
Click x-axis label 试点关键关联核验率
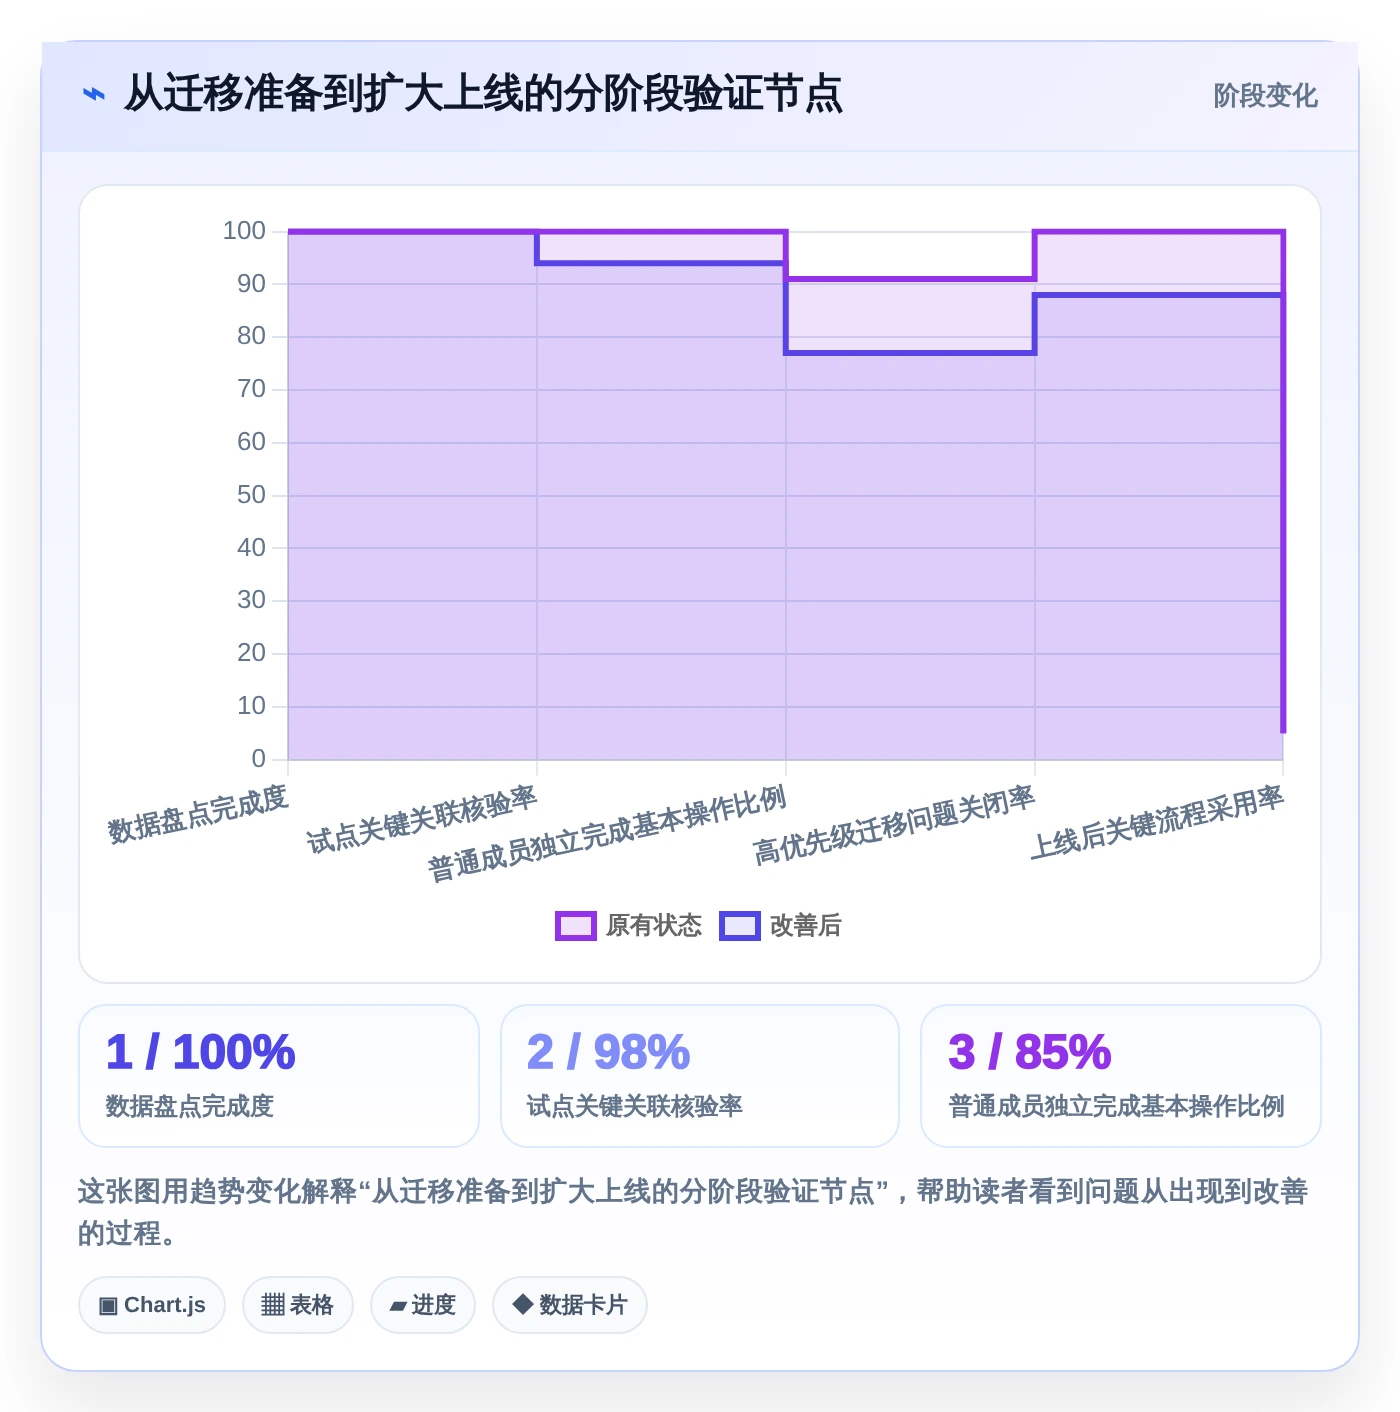[422, 820]
